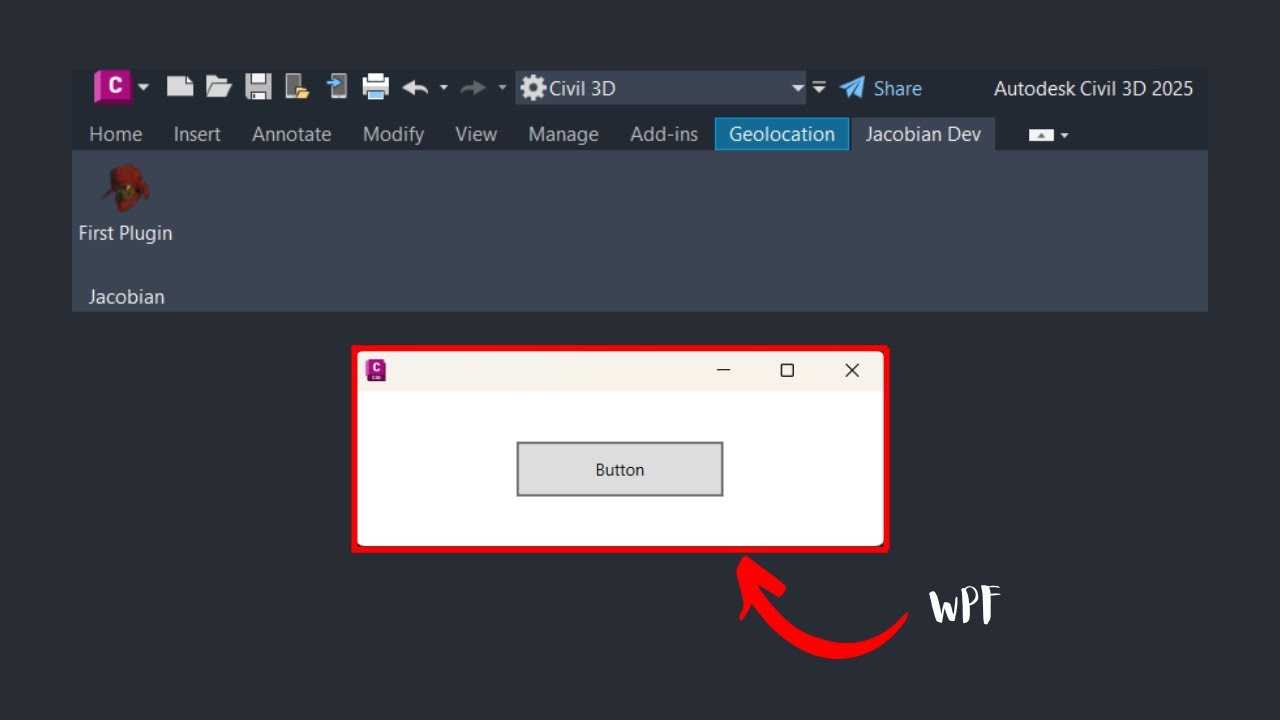Switch to the Insert ribbon tab

[197, 134]
